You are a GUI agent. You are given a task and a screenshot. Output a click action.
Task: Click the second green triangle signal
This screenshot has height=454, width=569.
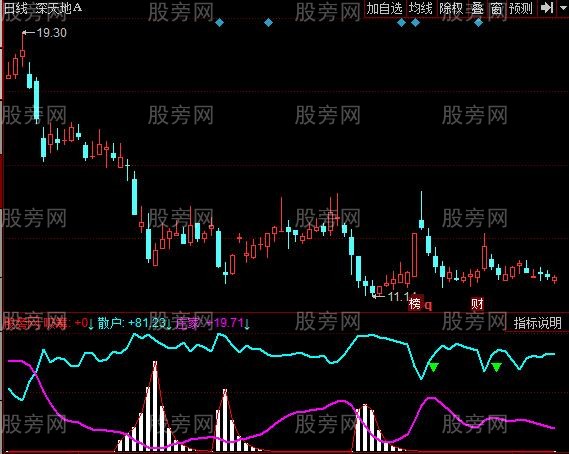pos(496,367)
